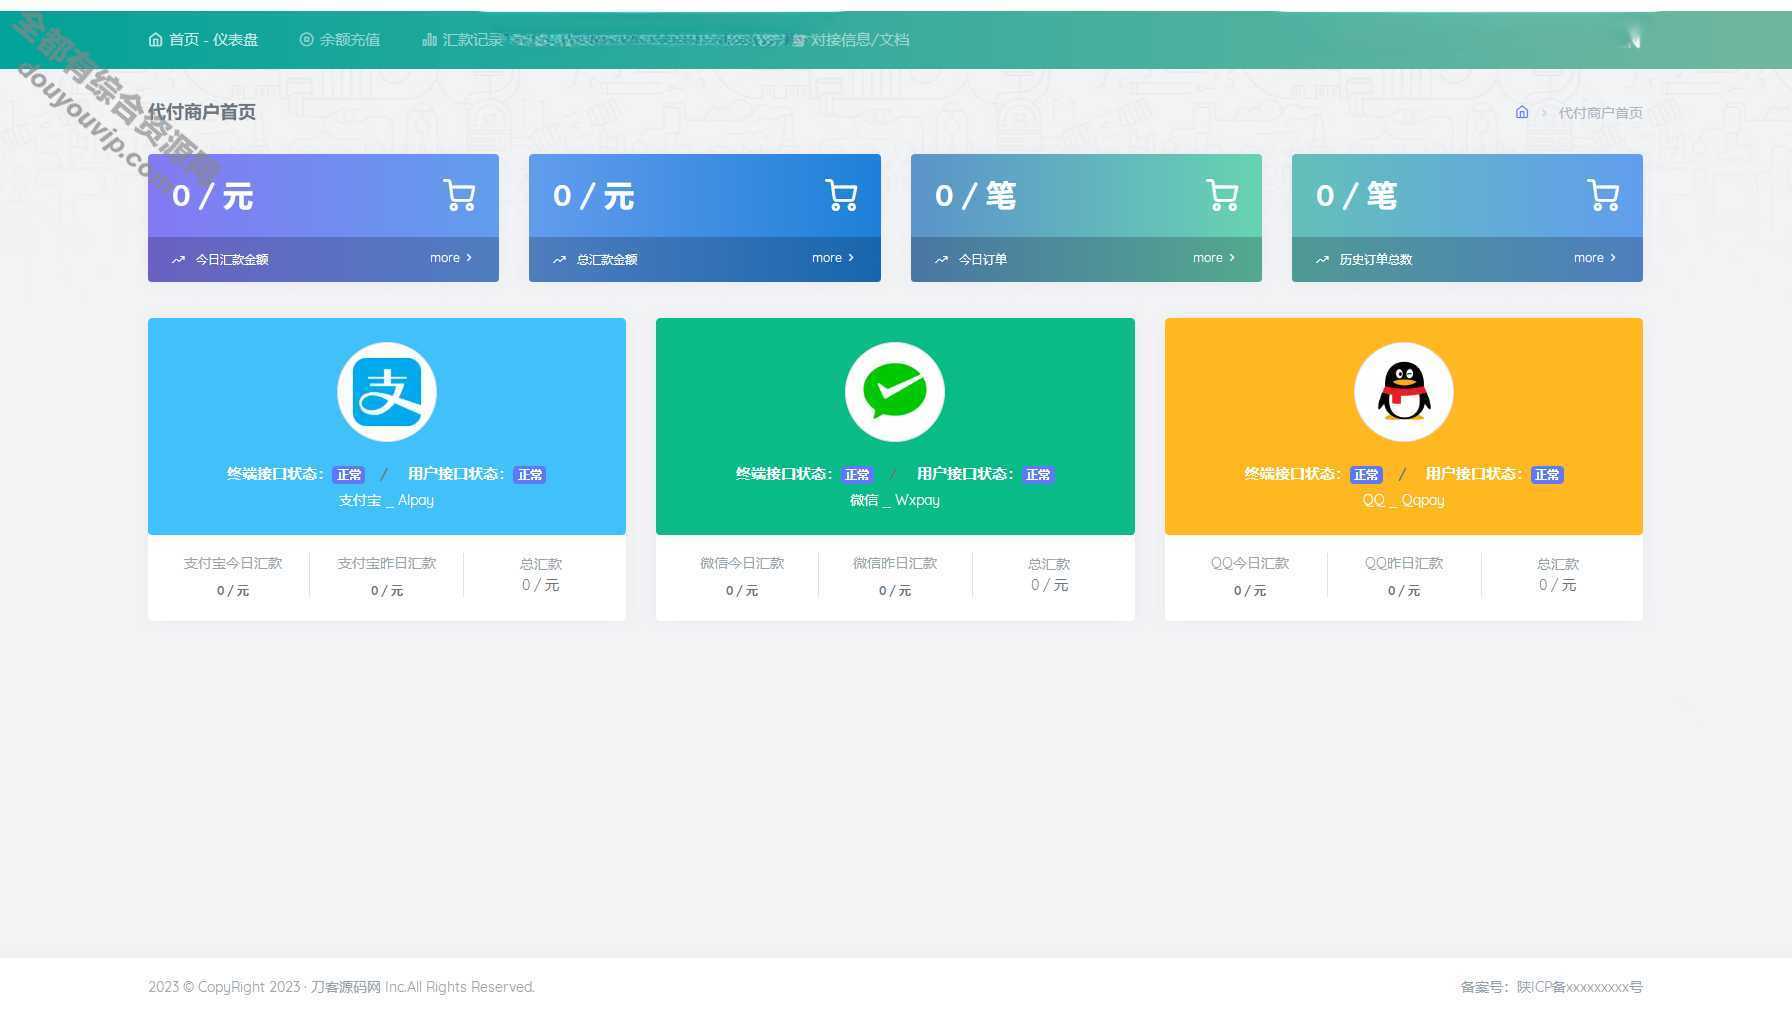1792x1017 pixels.
Task: Click the trend icon beside 今日订单
Action: 941,260
